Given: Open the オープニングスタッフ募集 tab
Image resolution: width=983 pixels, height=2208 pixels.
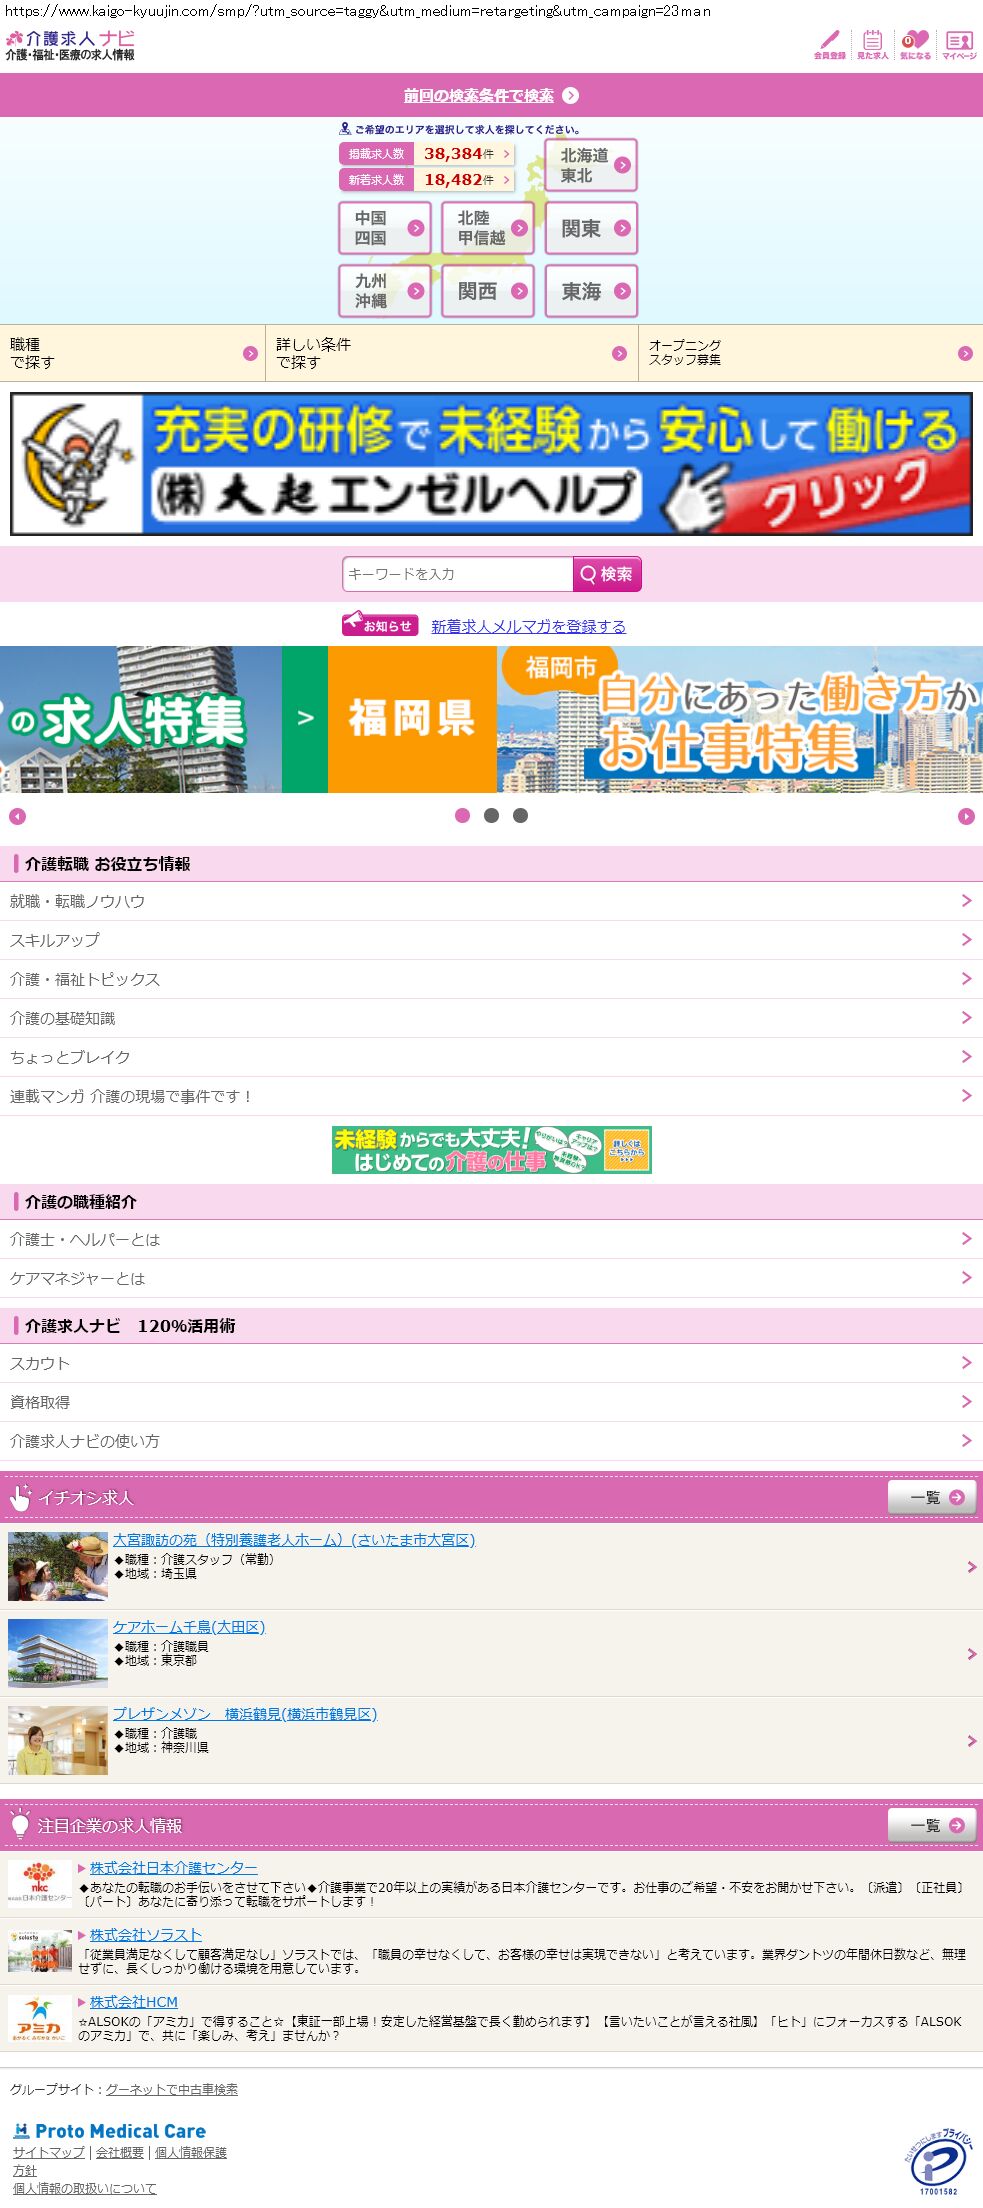Looking at the screenshot, I should (811, 353).
